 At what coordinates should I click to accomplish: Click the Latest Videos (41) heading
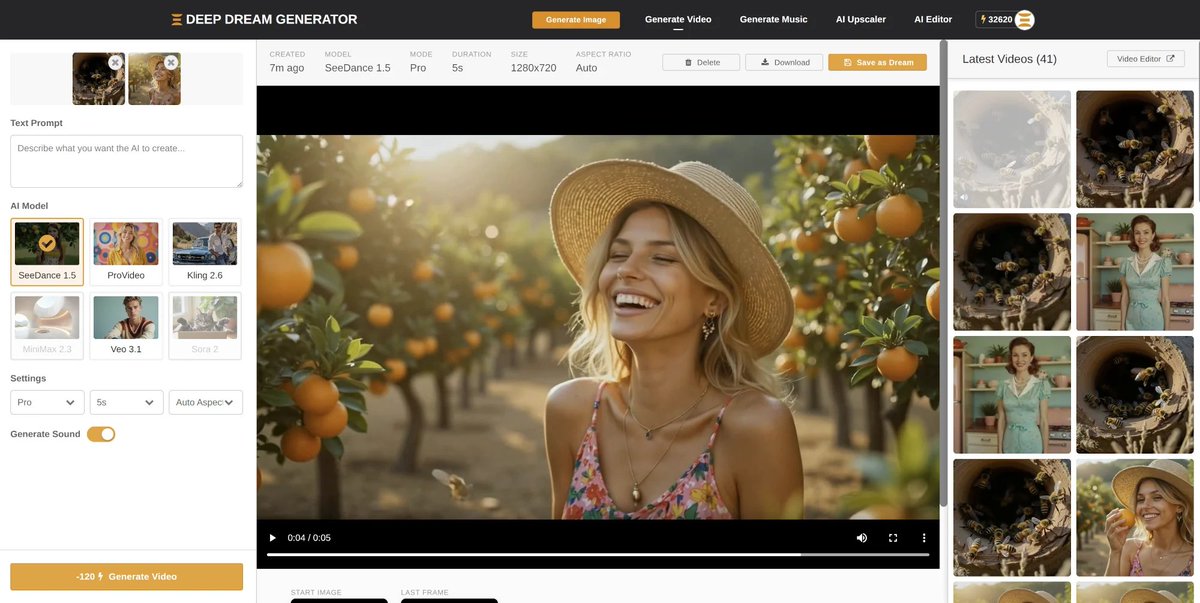pyautogui.click(x=1009, y=59)
